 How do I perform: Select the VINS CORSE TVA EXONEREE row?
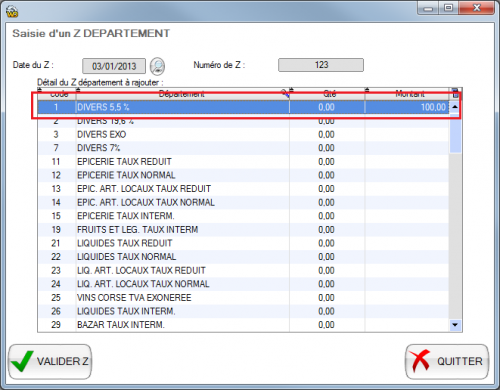click(x=243, y=298)
